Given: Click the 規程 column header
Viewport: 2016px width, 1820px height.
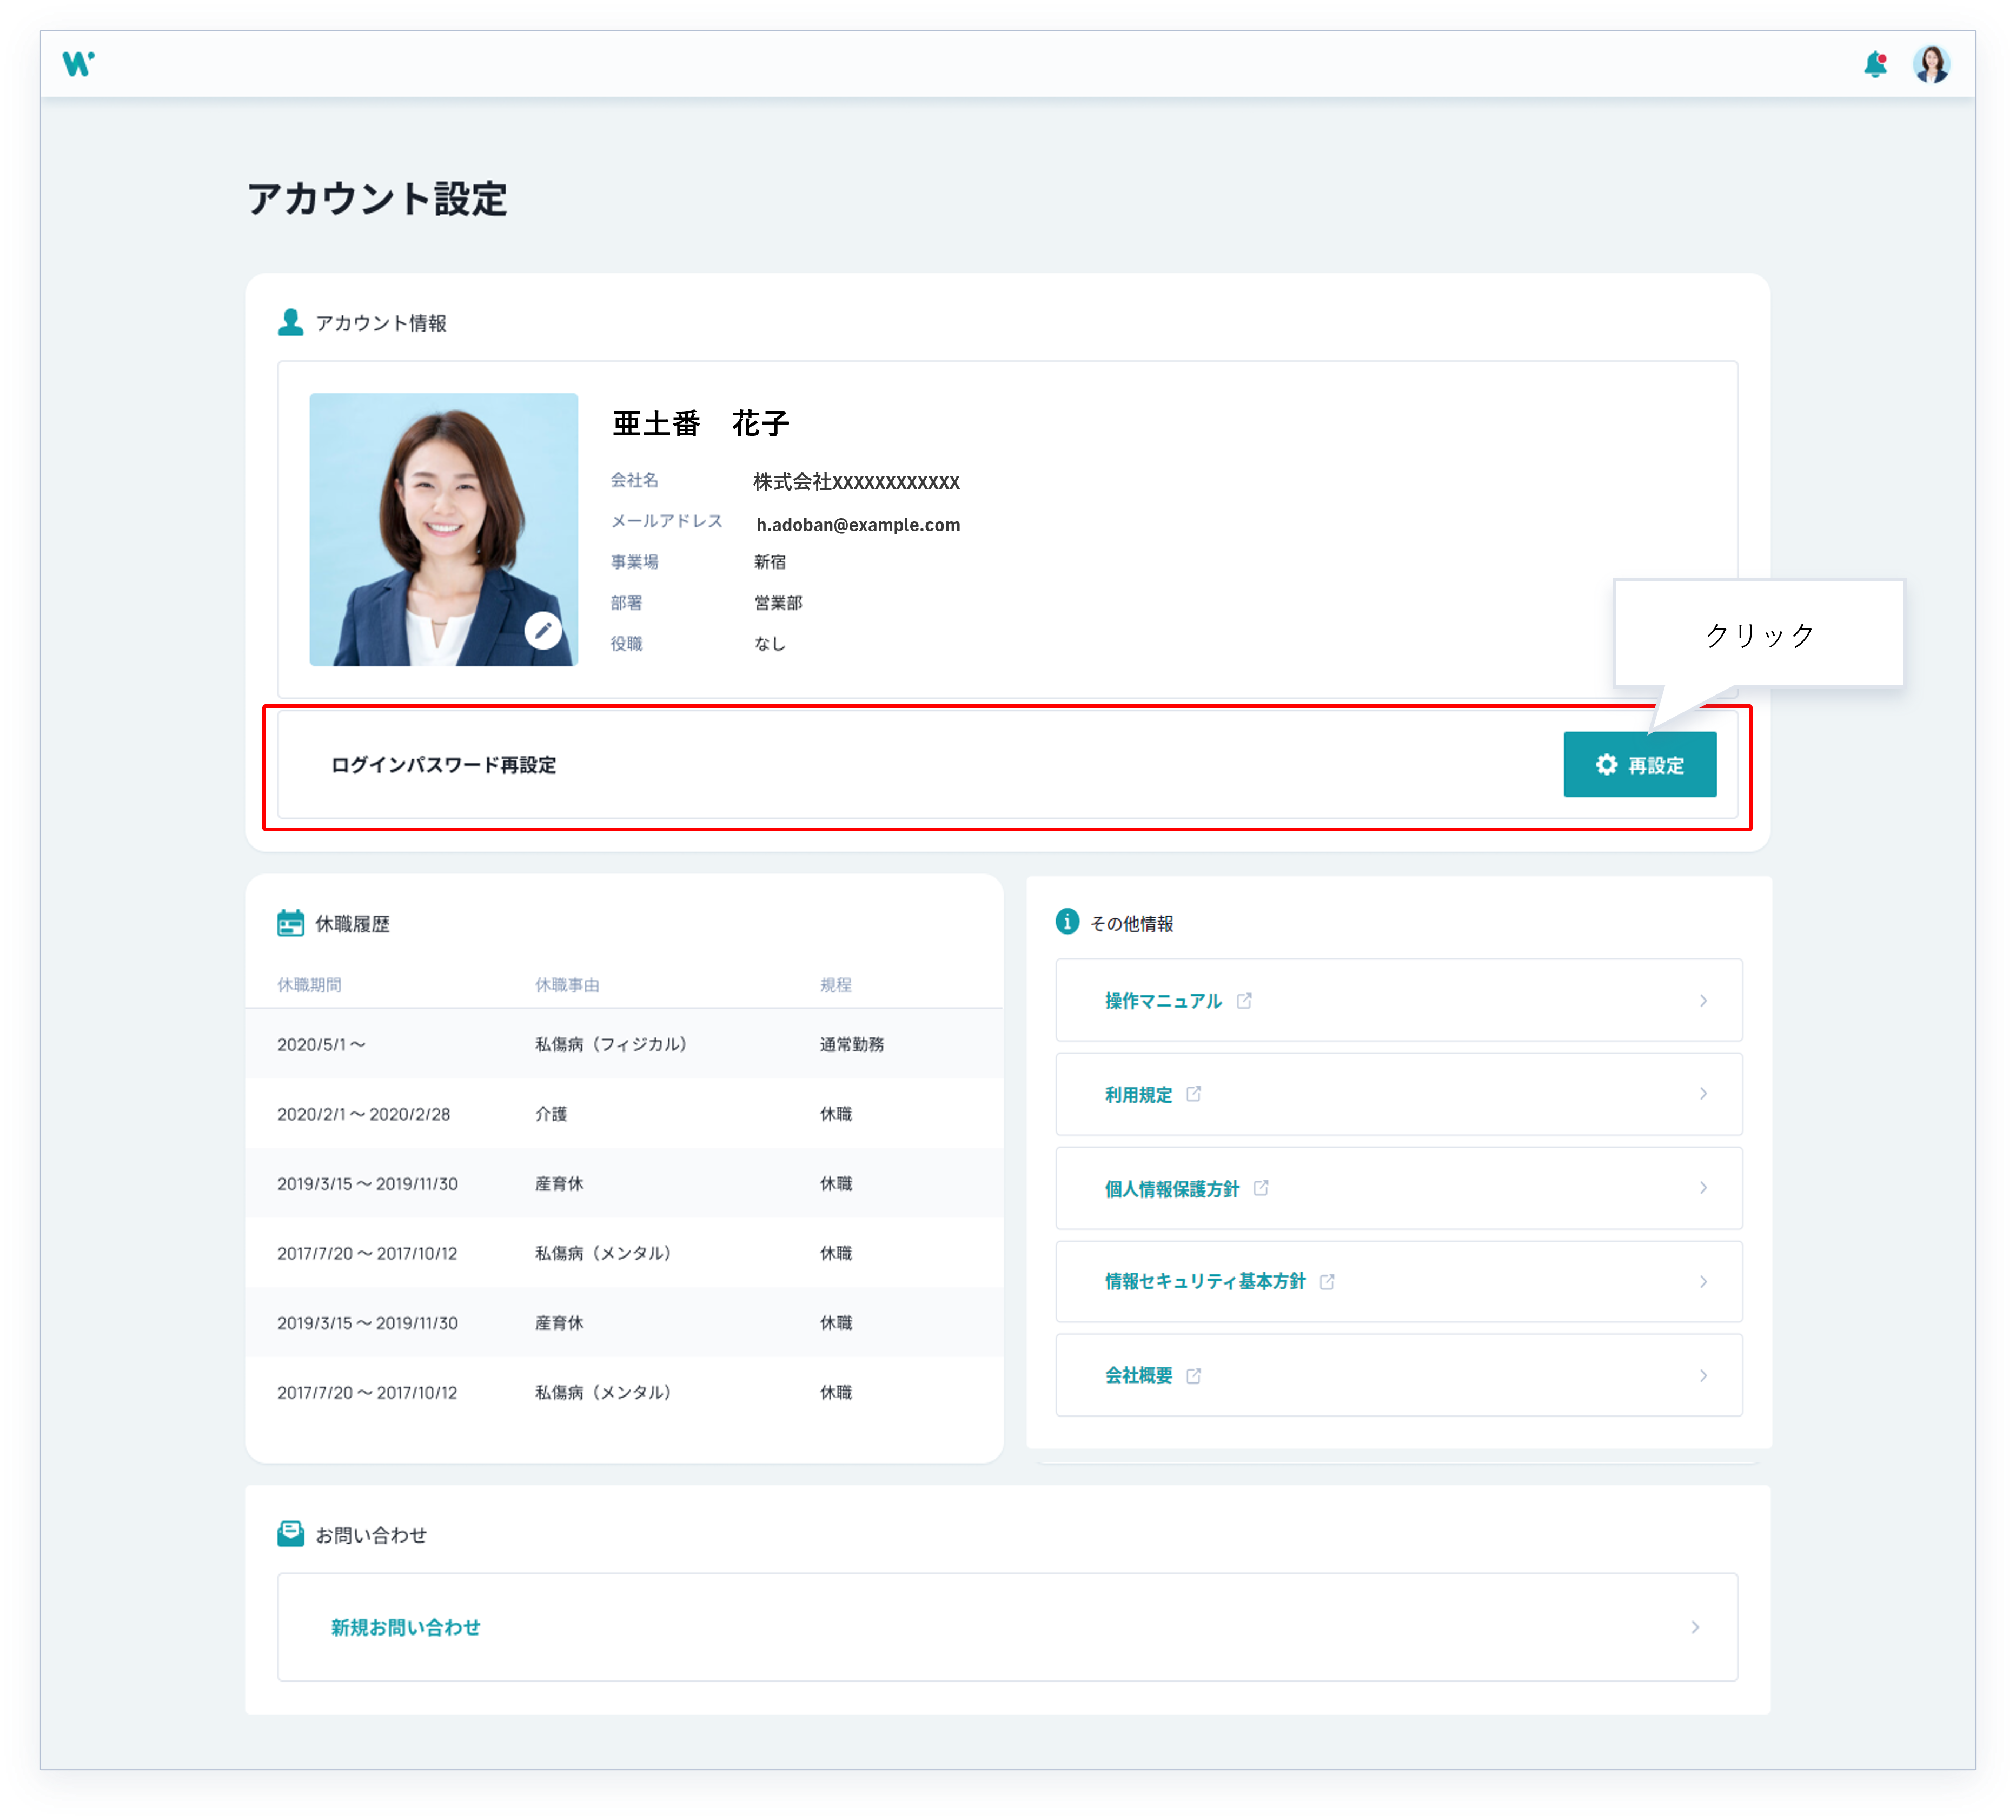Looking at the screenshot, I should 836,985.
